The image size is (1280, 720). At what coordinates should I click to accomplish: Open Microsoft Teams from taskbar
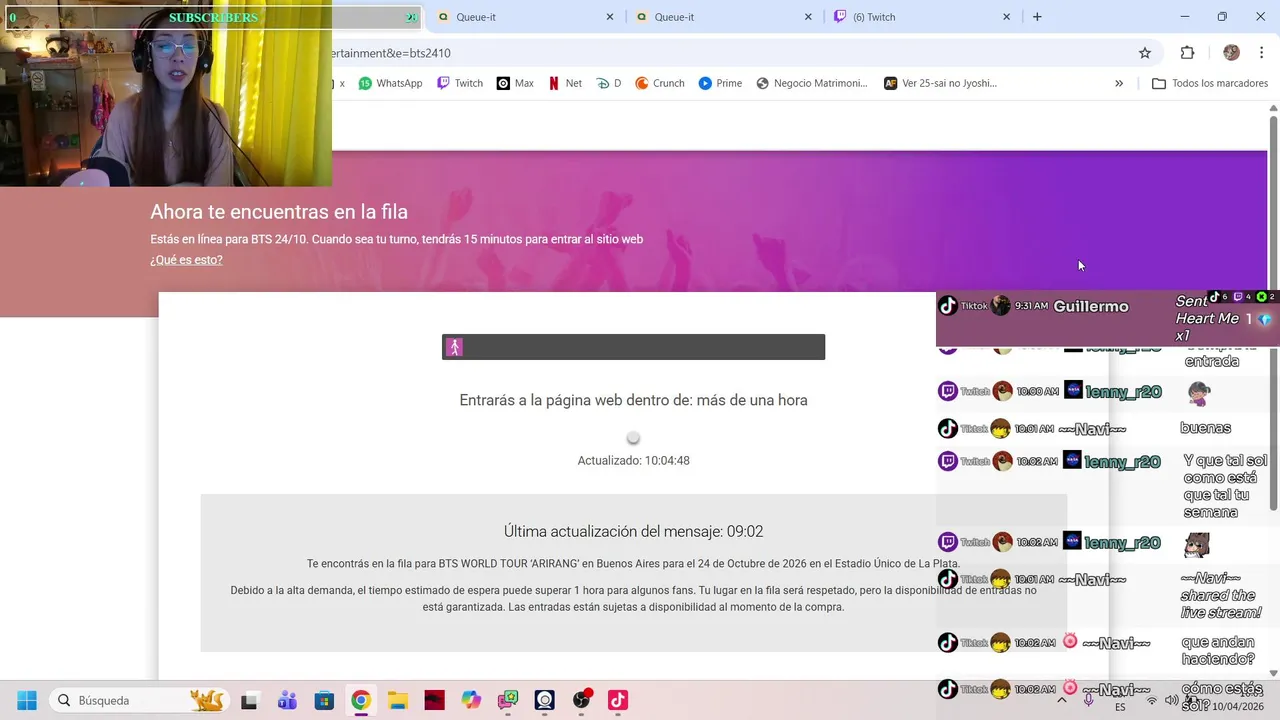287,700
